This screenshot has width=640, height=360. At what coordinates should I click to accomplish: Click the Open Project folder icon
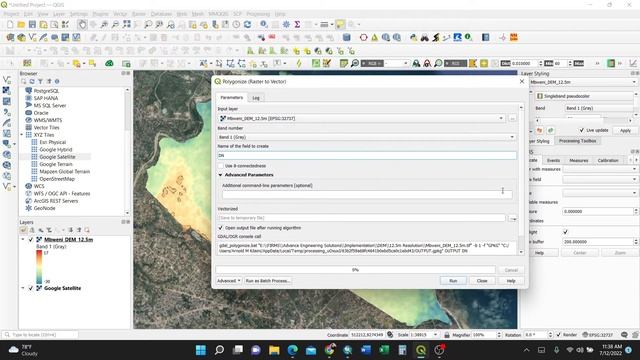tap(21, 24)
